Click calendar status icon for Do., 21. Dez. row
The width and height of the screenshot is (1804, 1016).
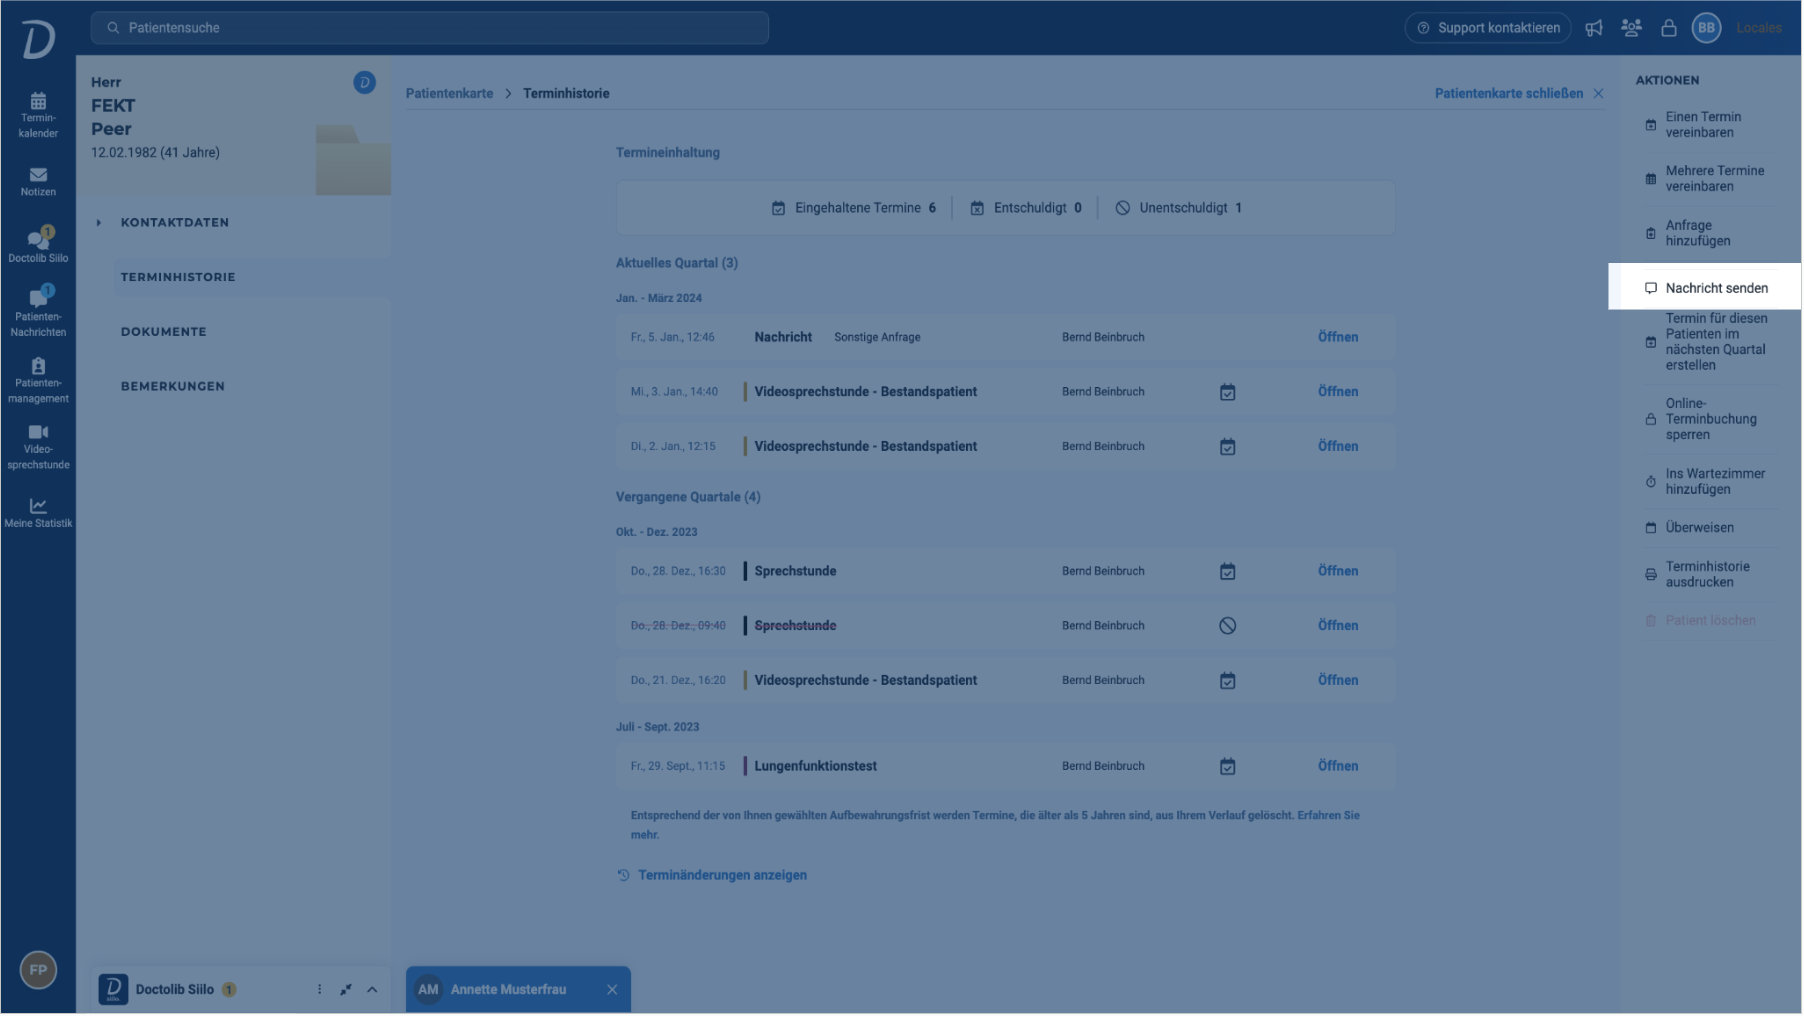pos(1229,681)
